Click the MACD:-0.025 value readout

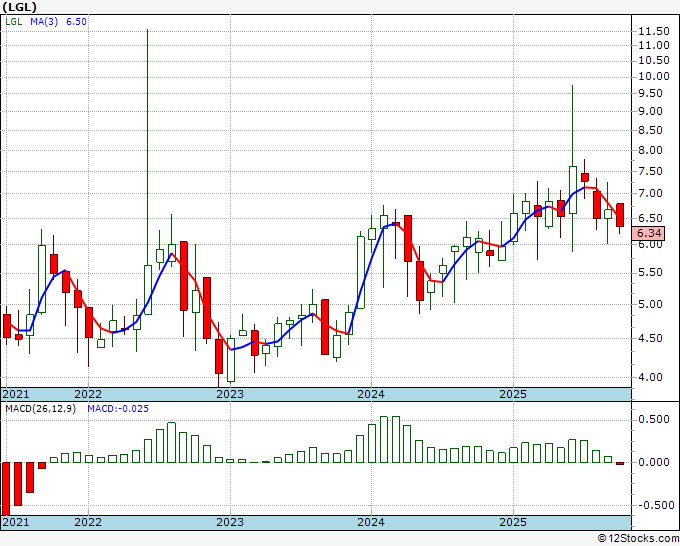118,409
